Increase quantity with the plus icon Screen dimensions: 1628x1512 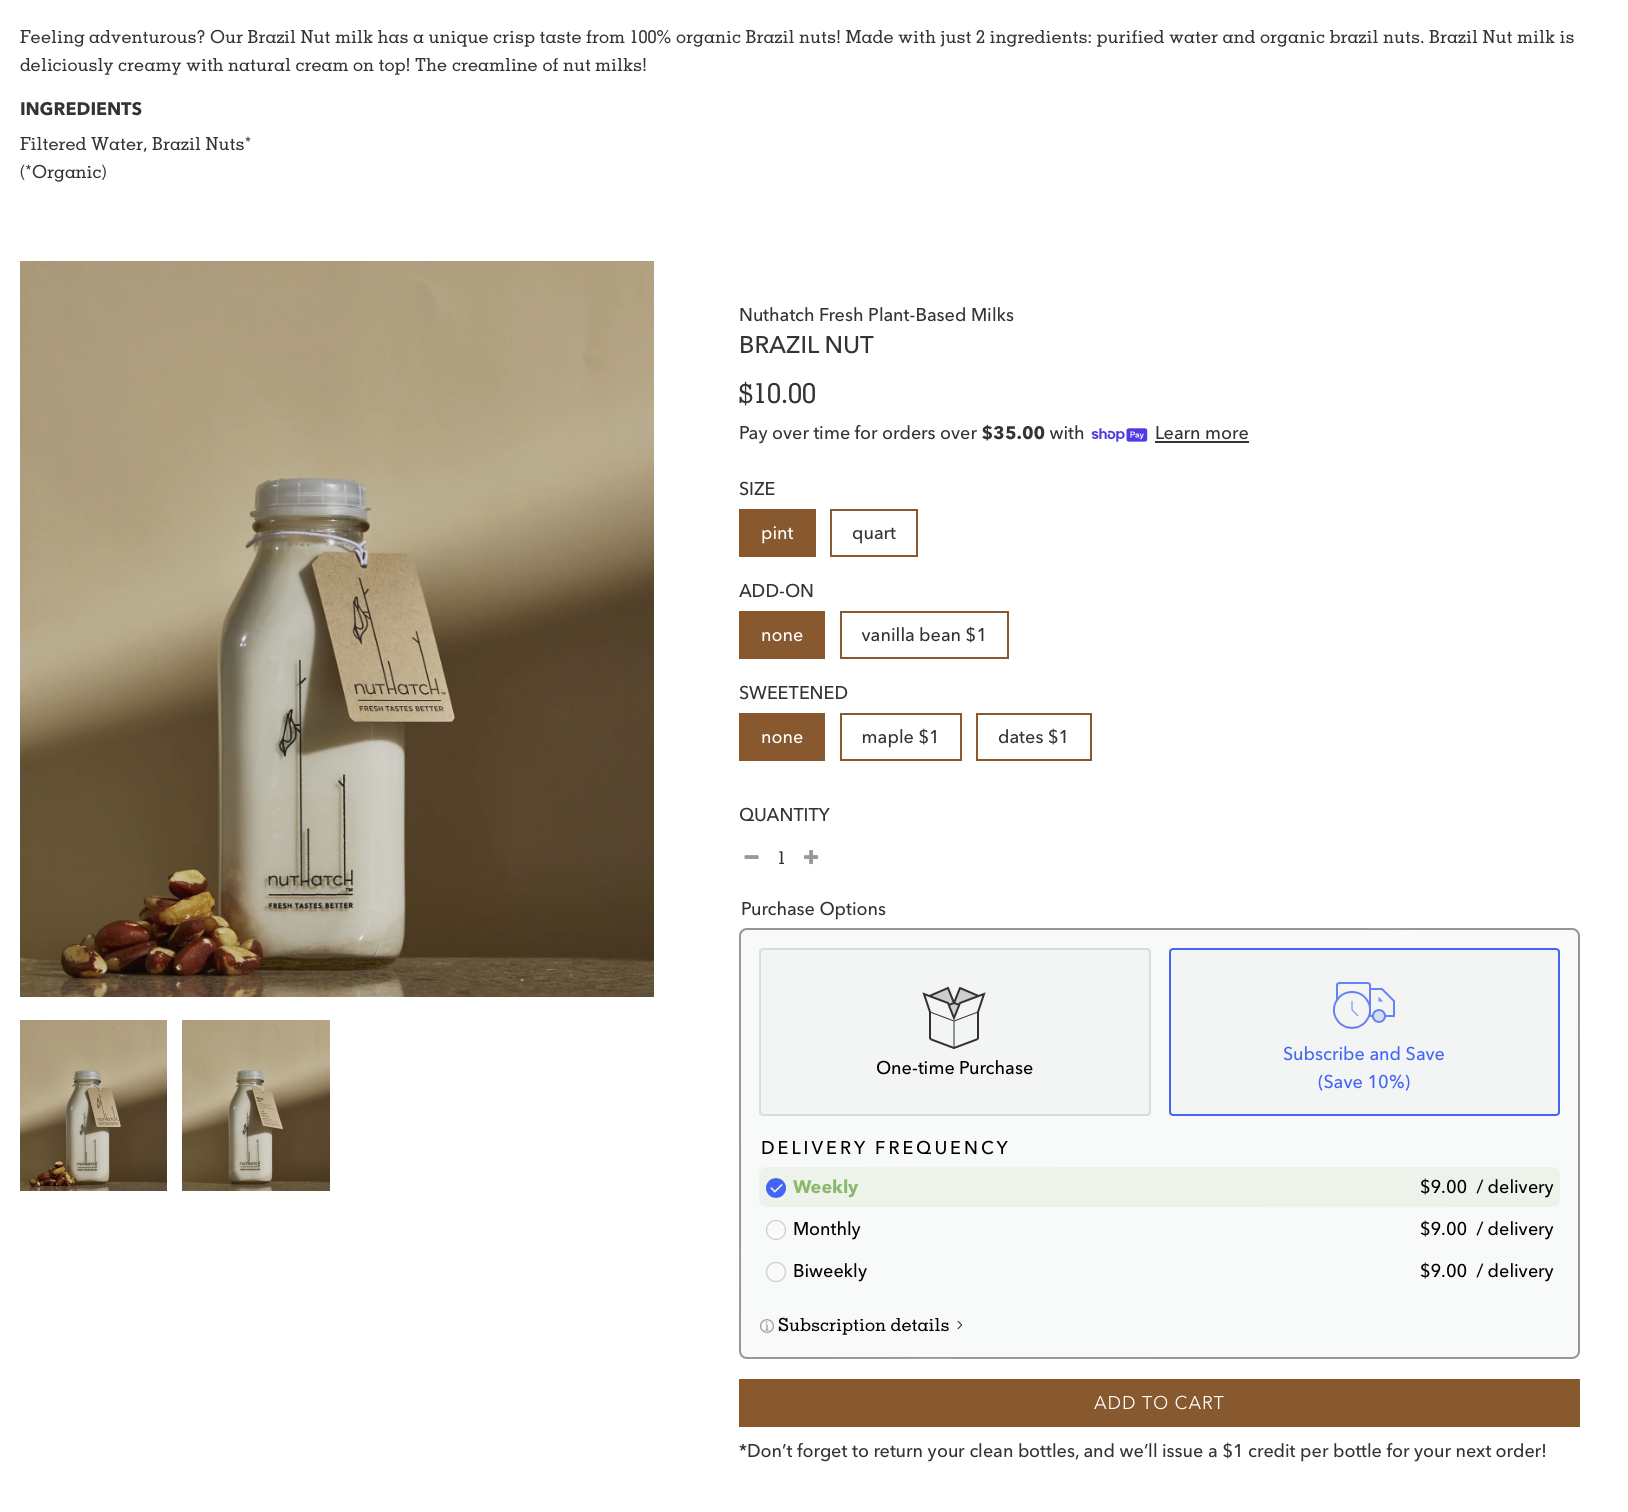[x=811, y=857]
